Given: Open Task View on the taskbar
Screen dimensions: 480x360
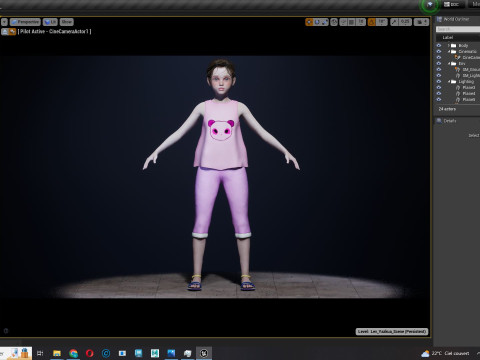Looking at the screenshot, I should [40, 353].
